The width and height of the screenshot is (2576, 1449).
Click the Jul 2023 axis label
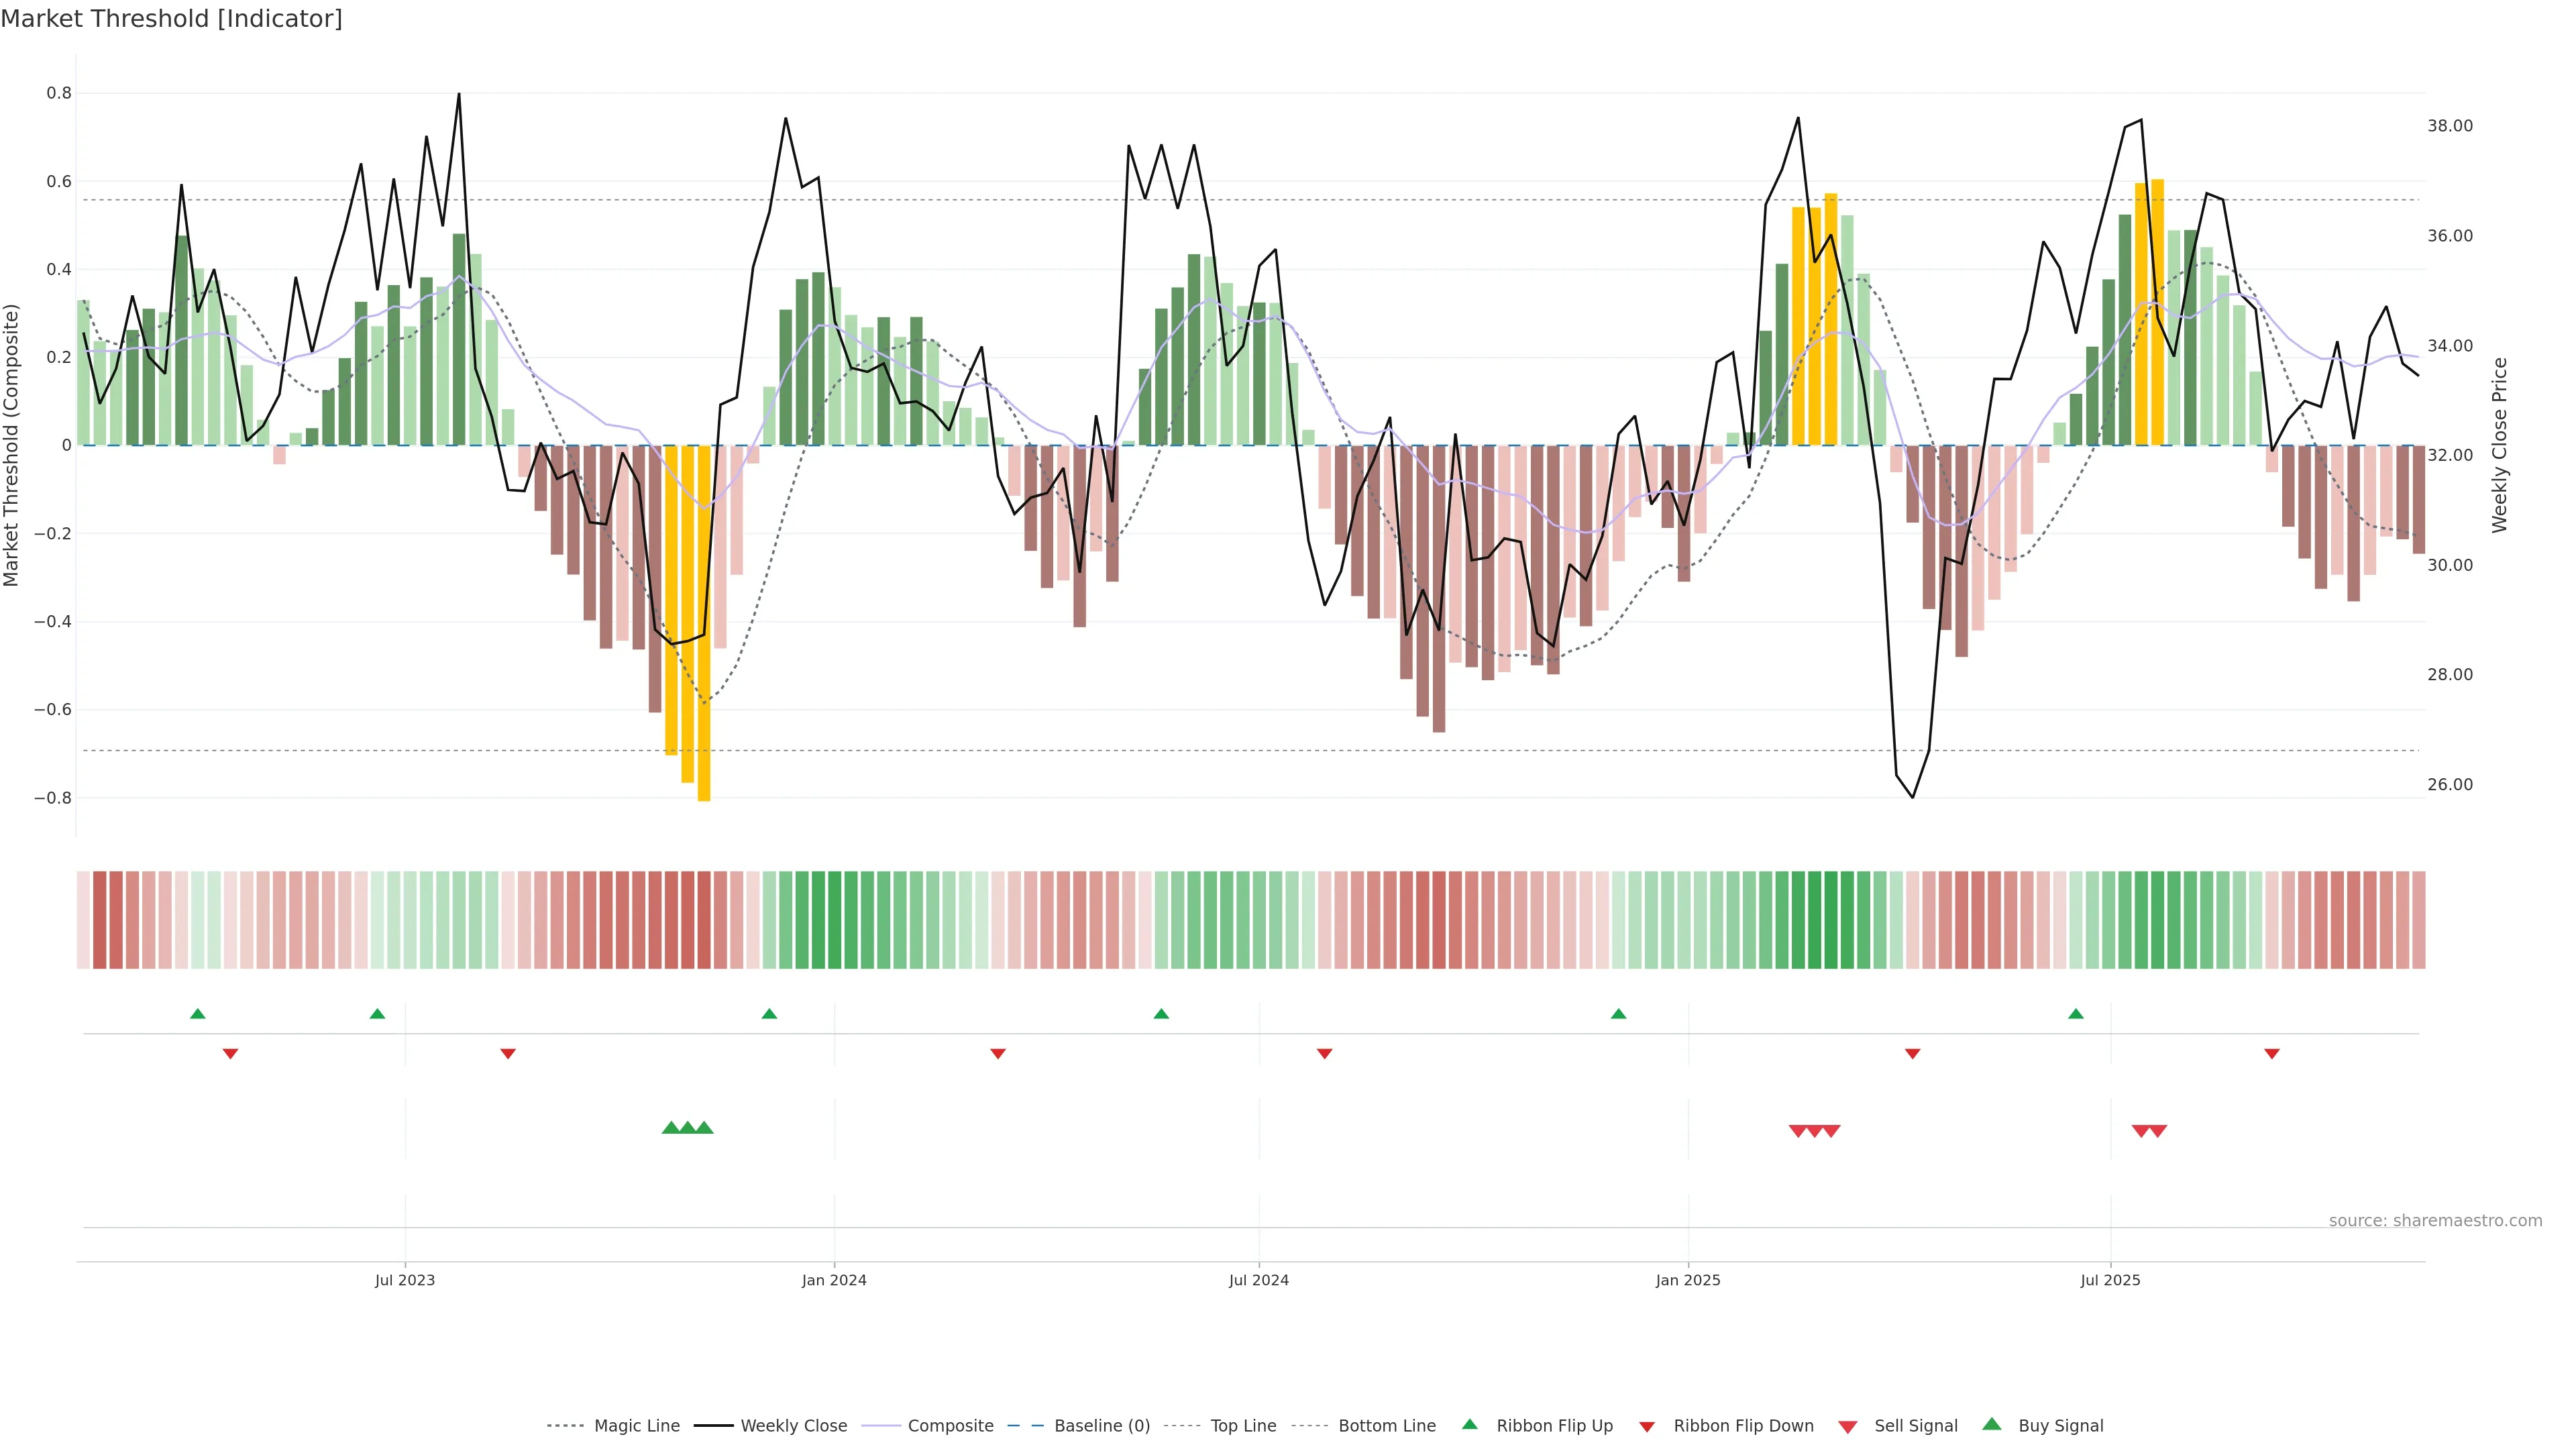tap(405, 1280)
